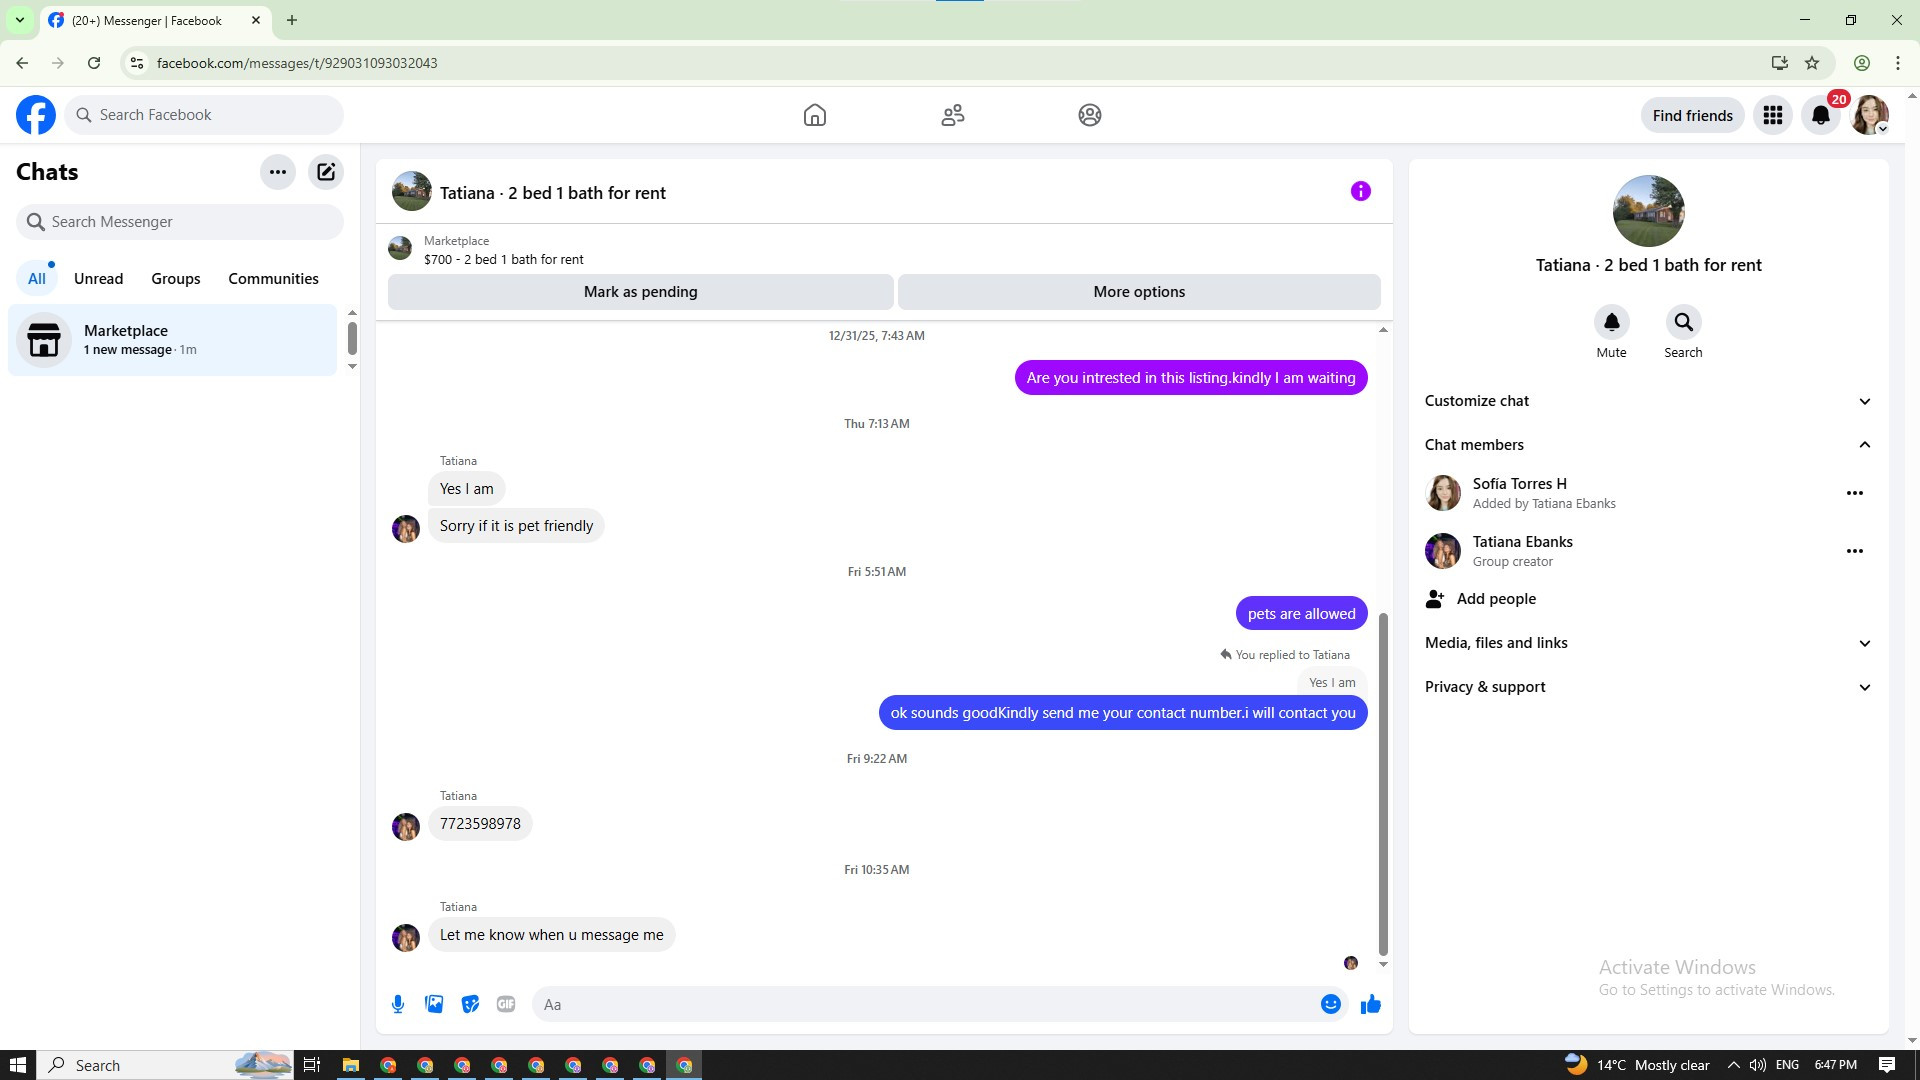Toggle conversation information panel icon
The height and width of the screenshot is (1080, 1920).
(1360, 191)
